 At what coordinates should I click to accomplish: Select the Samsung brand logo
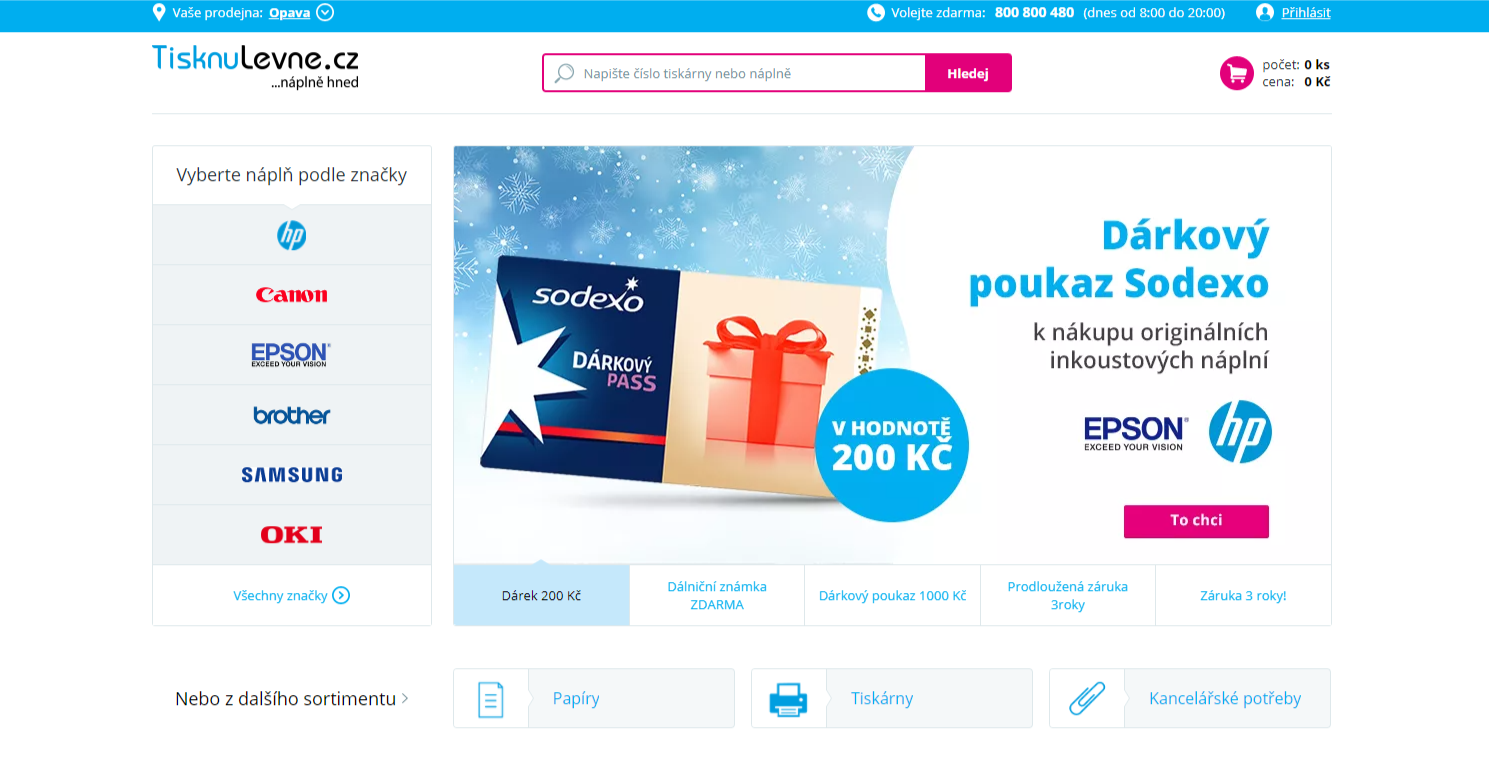(x=291, y=475)
